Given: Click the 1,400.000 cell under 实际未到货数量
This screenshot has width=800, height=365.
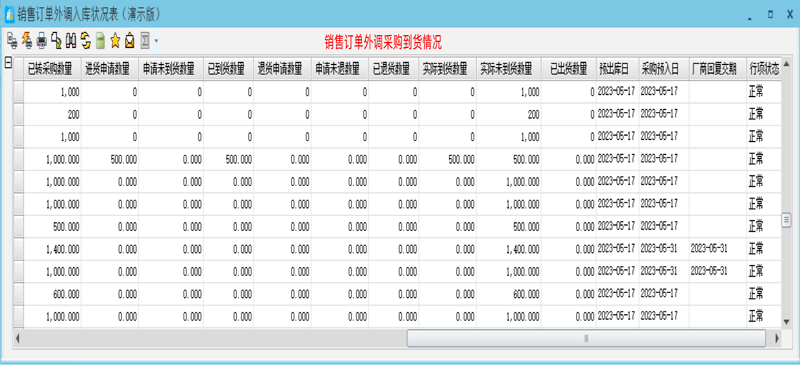Looking at the screenshot, I should pyautogui.click(x=509, y=249).
